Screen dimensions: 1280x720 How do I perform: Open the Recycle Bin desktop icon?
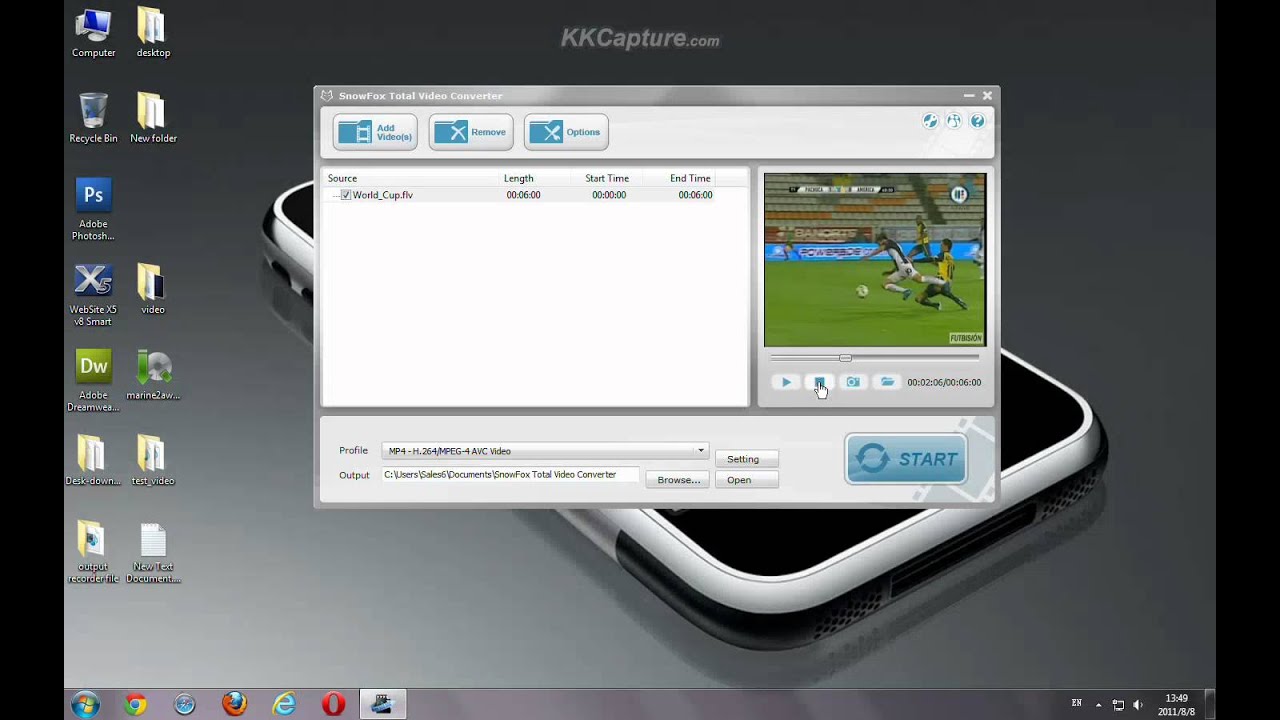(93, 118)
